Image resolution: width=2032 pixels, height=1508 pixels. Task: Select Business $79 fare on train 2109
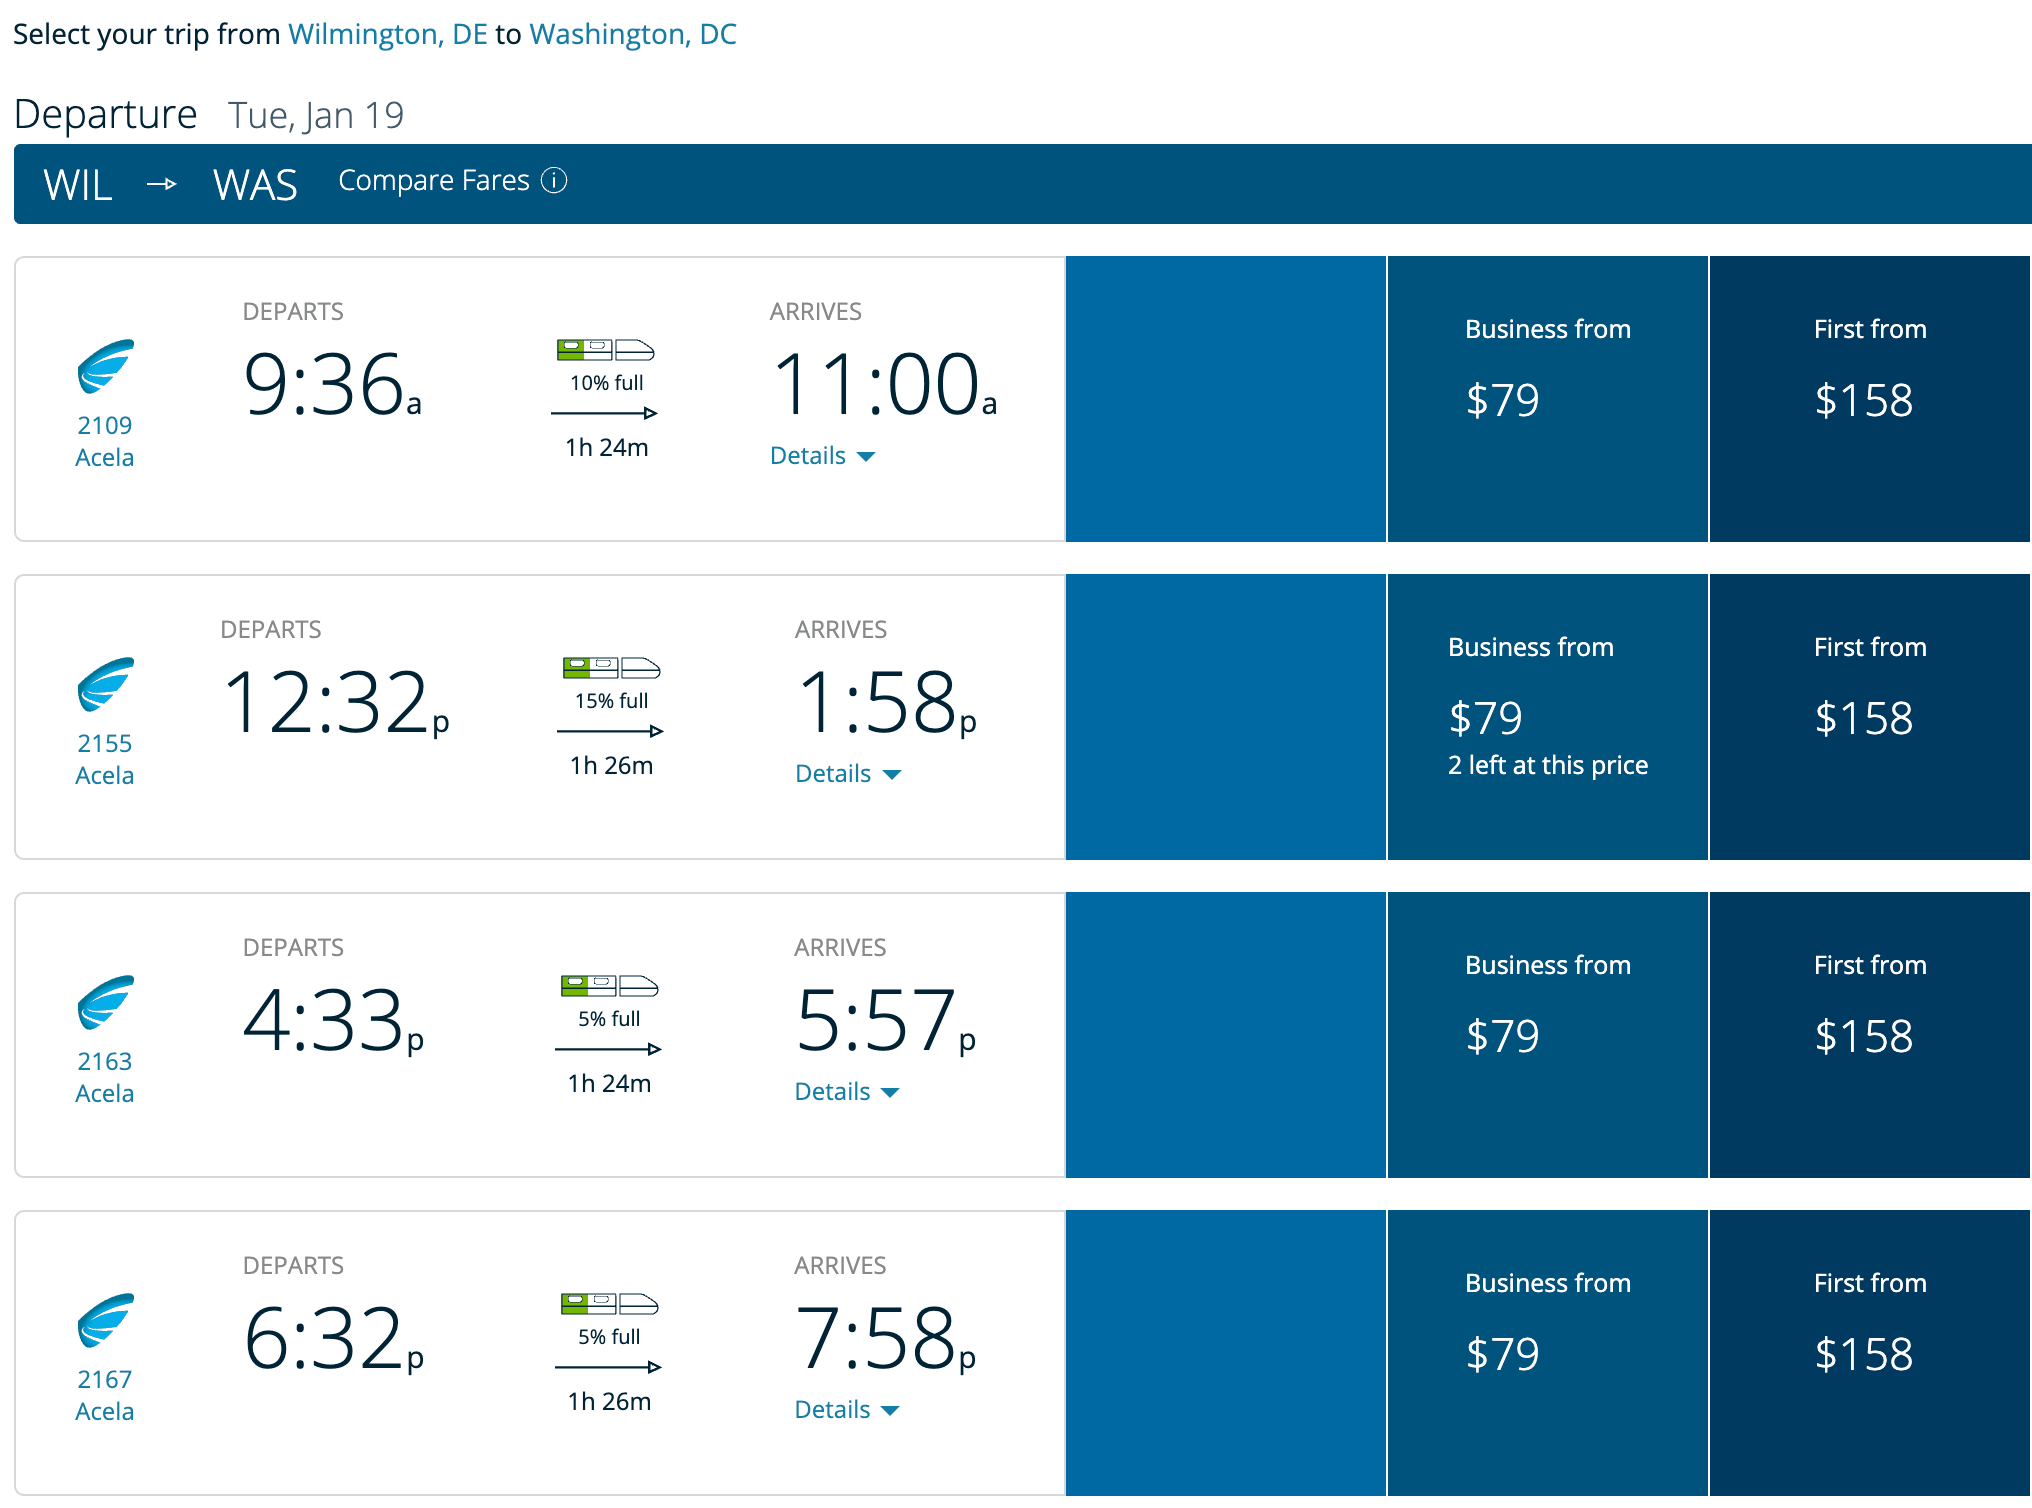[x=1547, y=398]
